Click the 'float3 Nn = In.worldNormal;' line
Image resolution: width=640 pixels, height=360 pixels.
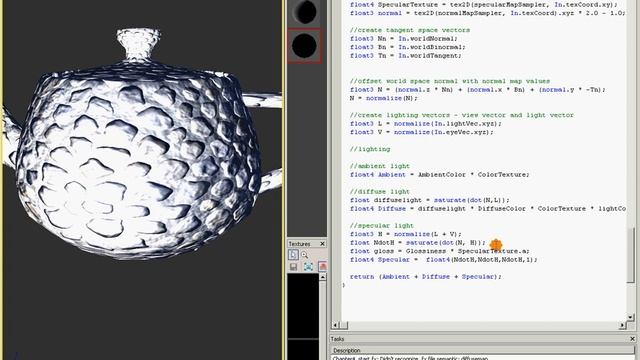(404, 39)
